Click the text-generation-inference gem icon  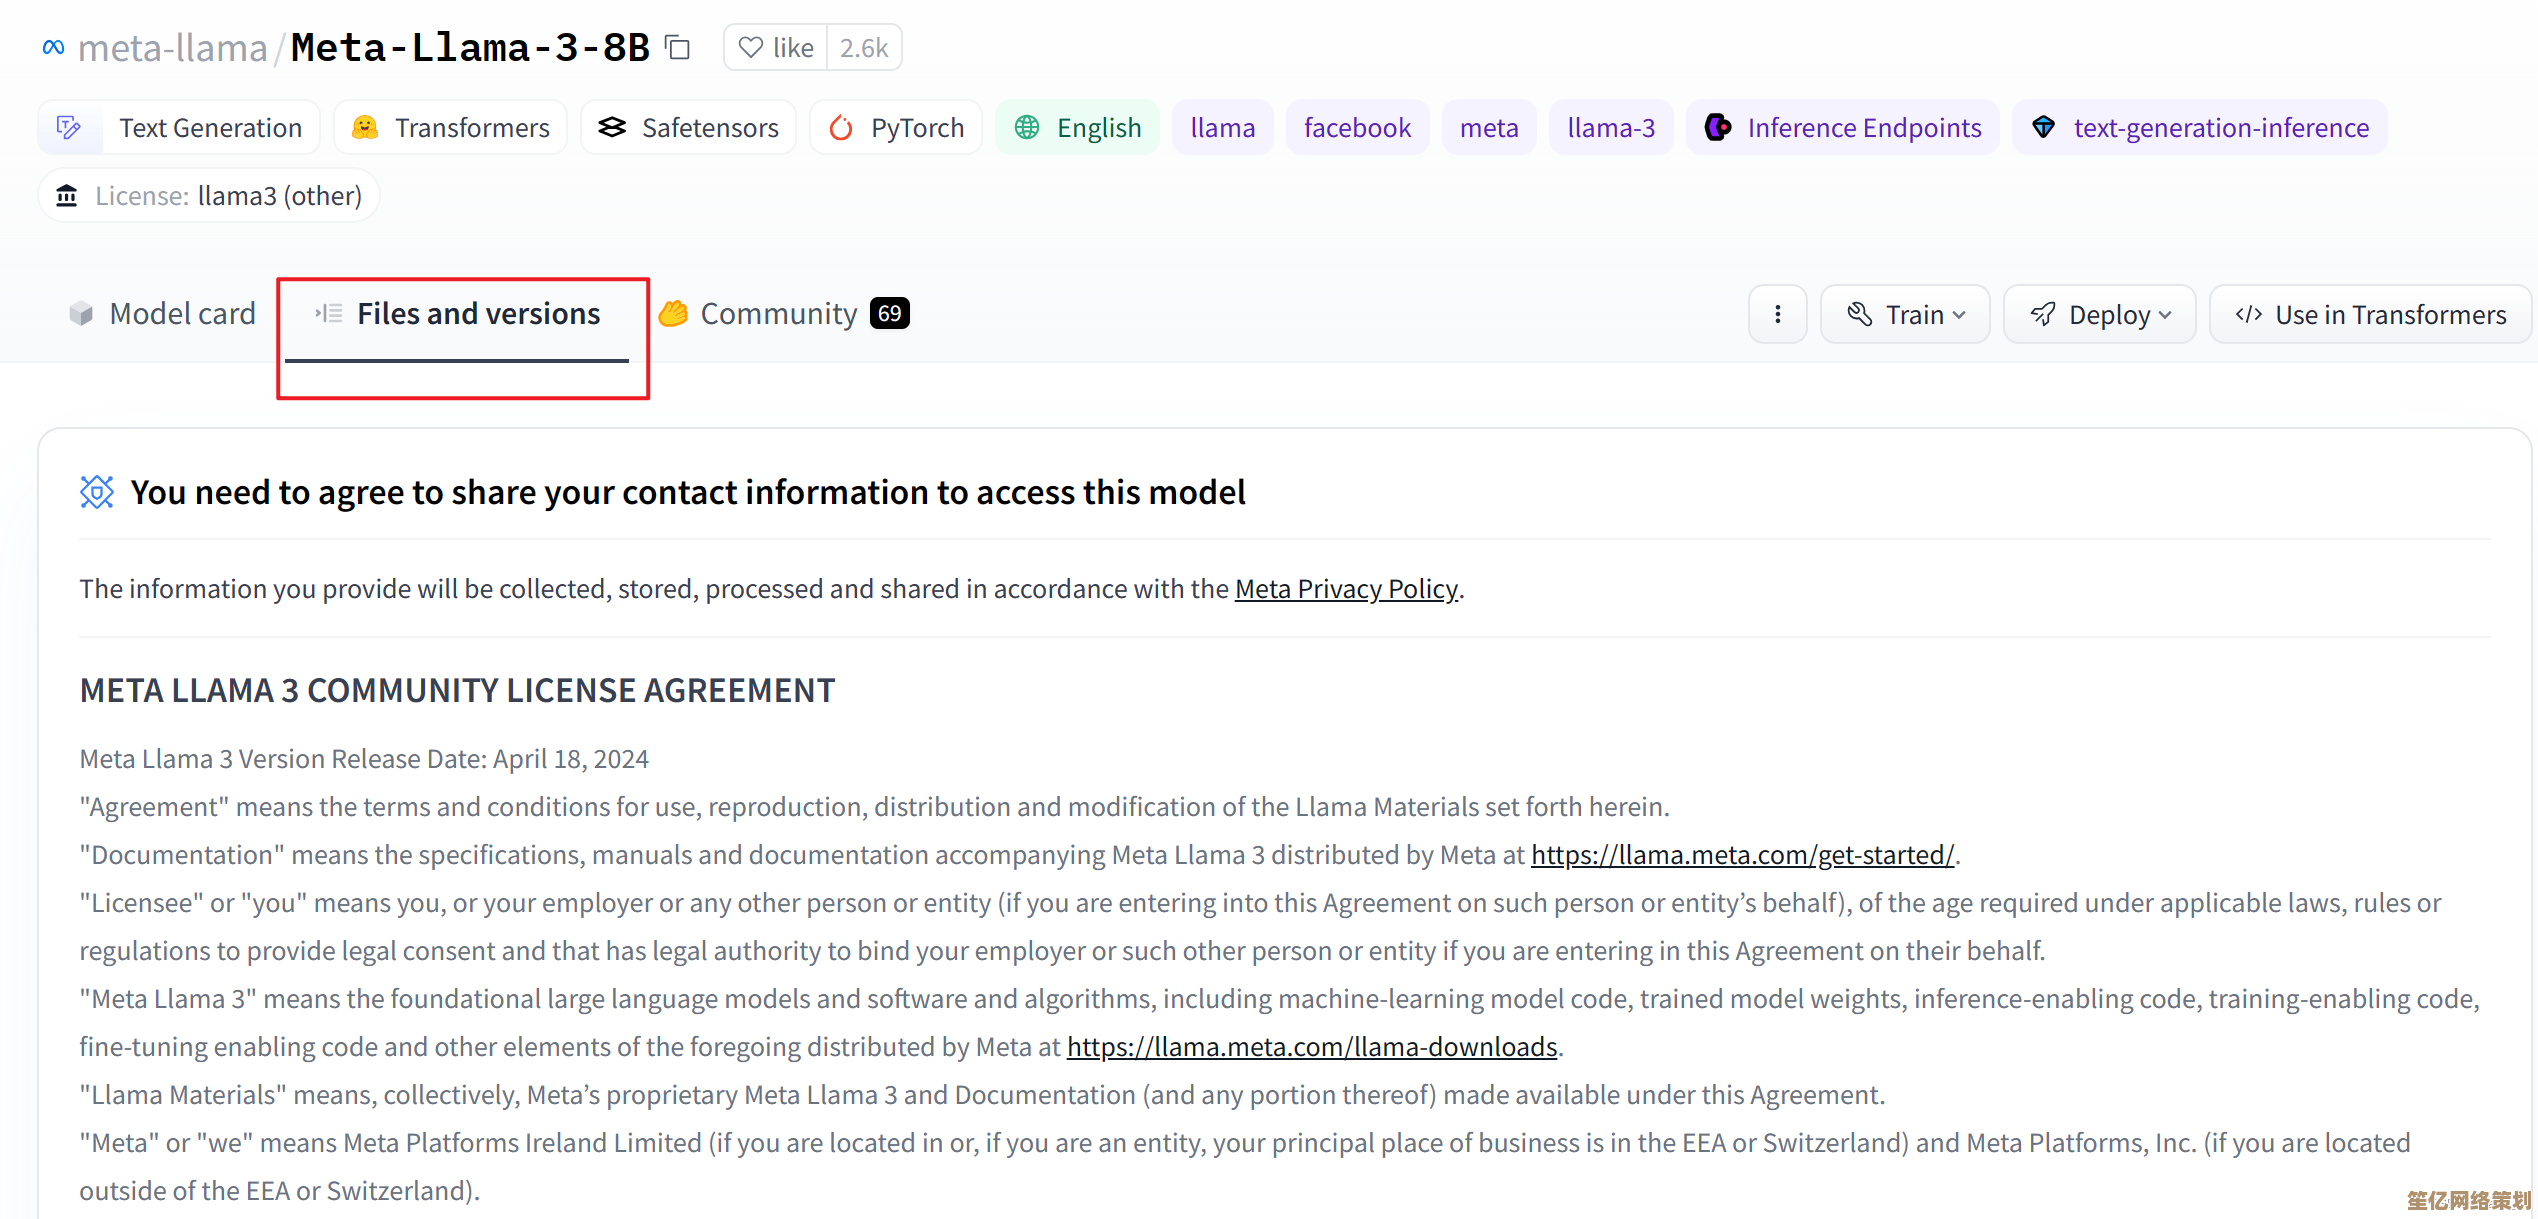coord(2043,127)
